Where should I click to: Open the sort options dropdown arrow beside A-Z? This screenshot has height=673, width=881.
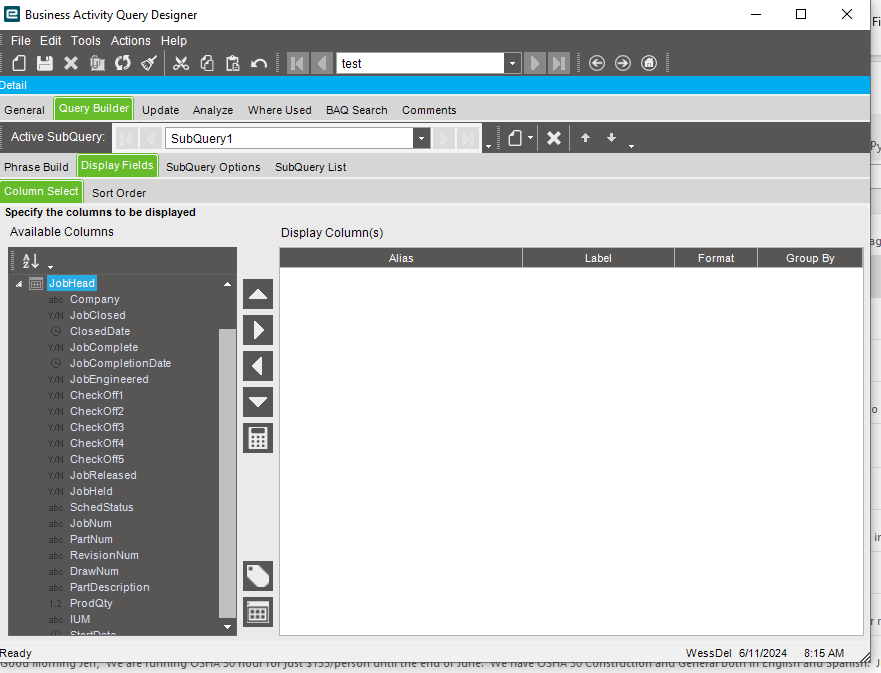pos(51,267)
